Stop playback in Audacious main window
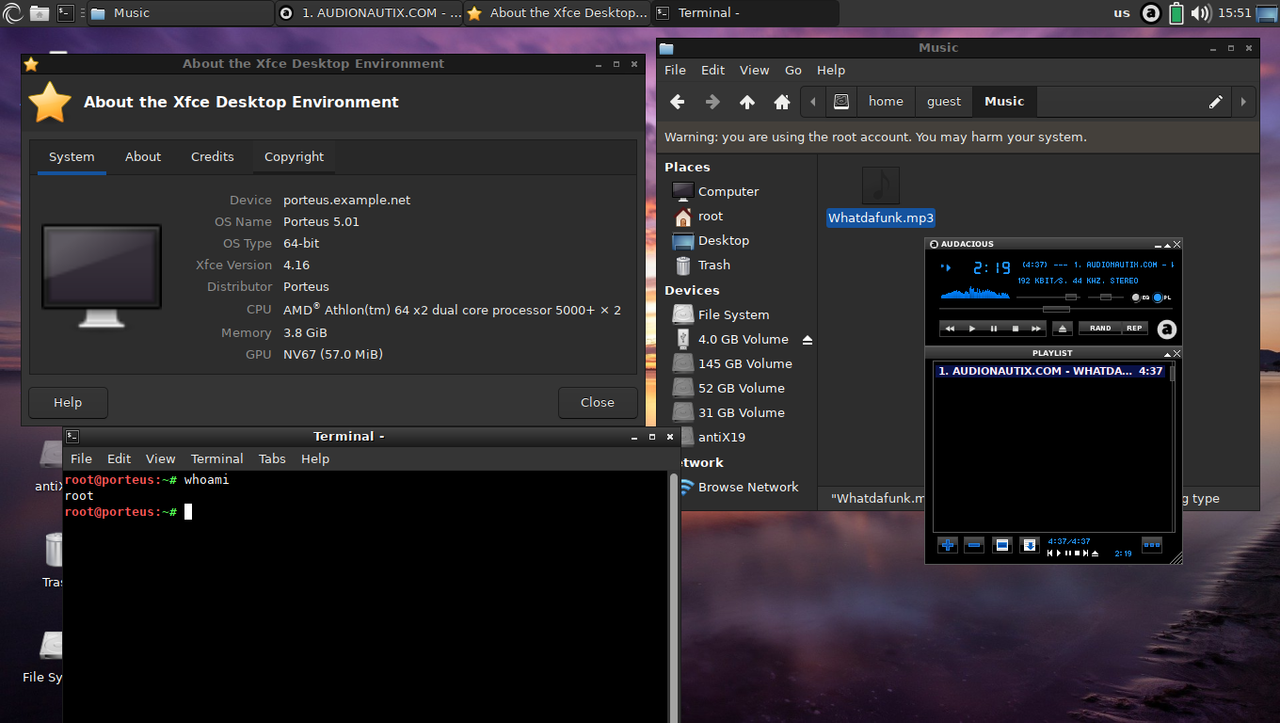Screen dimensions: 1280x723 pos(1015,329)
